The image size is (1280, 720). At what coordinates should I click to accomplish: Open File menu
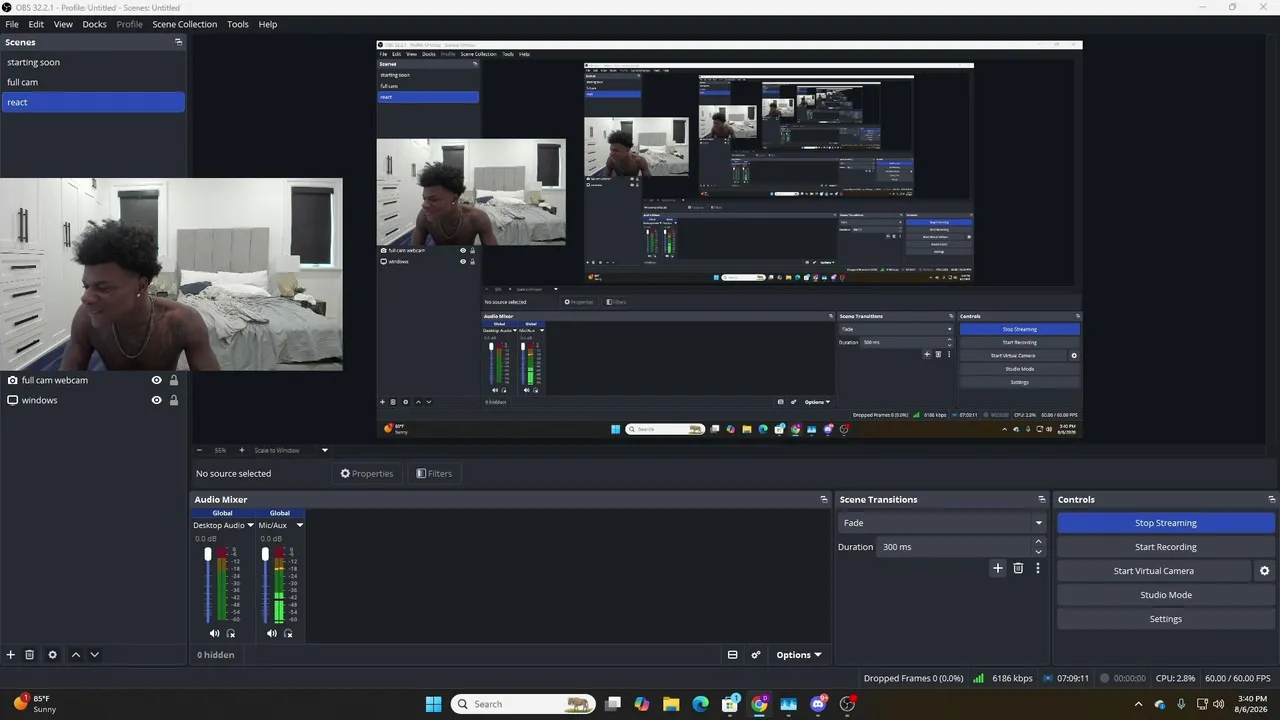(12, 24)
